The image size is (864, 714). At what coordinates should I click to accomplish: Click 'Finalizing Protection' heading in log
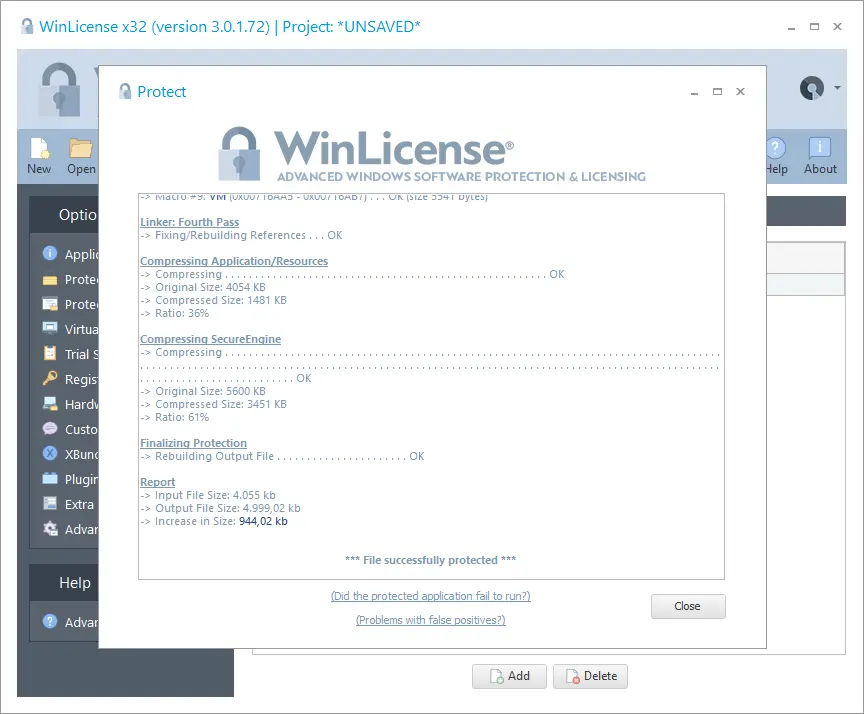[x=193, y=443]
